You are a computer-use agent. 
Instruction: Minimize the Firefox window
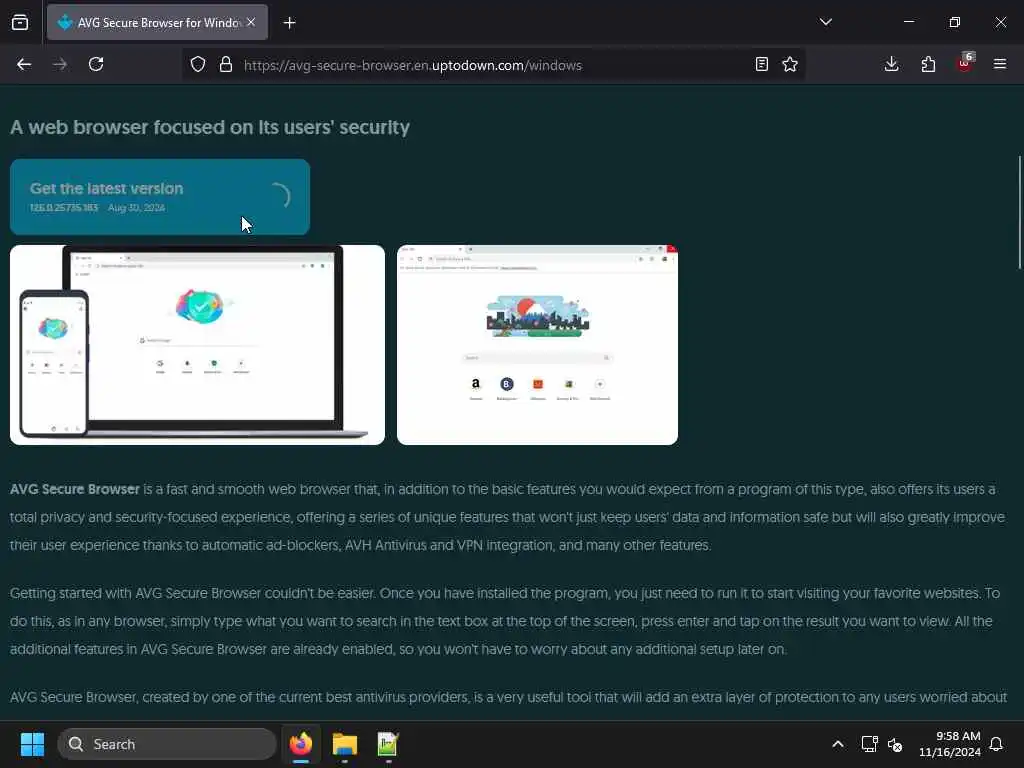click(908, 22)
